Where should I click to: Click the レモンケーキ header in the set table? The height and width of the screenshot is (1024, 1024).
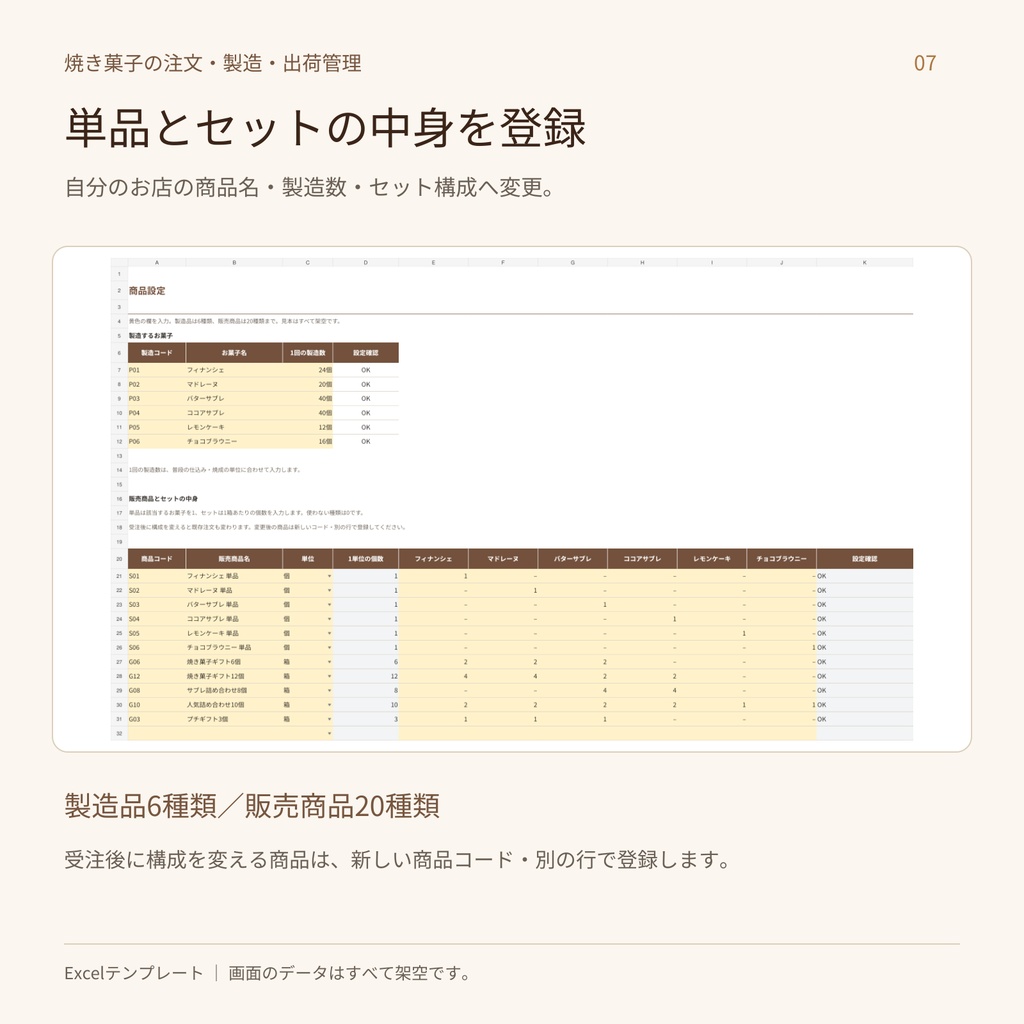pyautogui.click(x=712, y=559)
